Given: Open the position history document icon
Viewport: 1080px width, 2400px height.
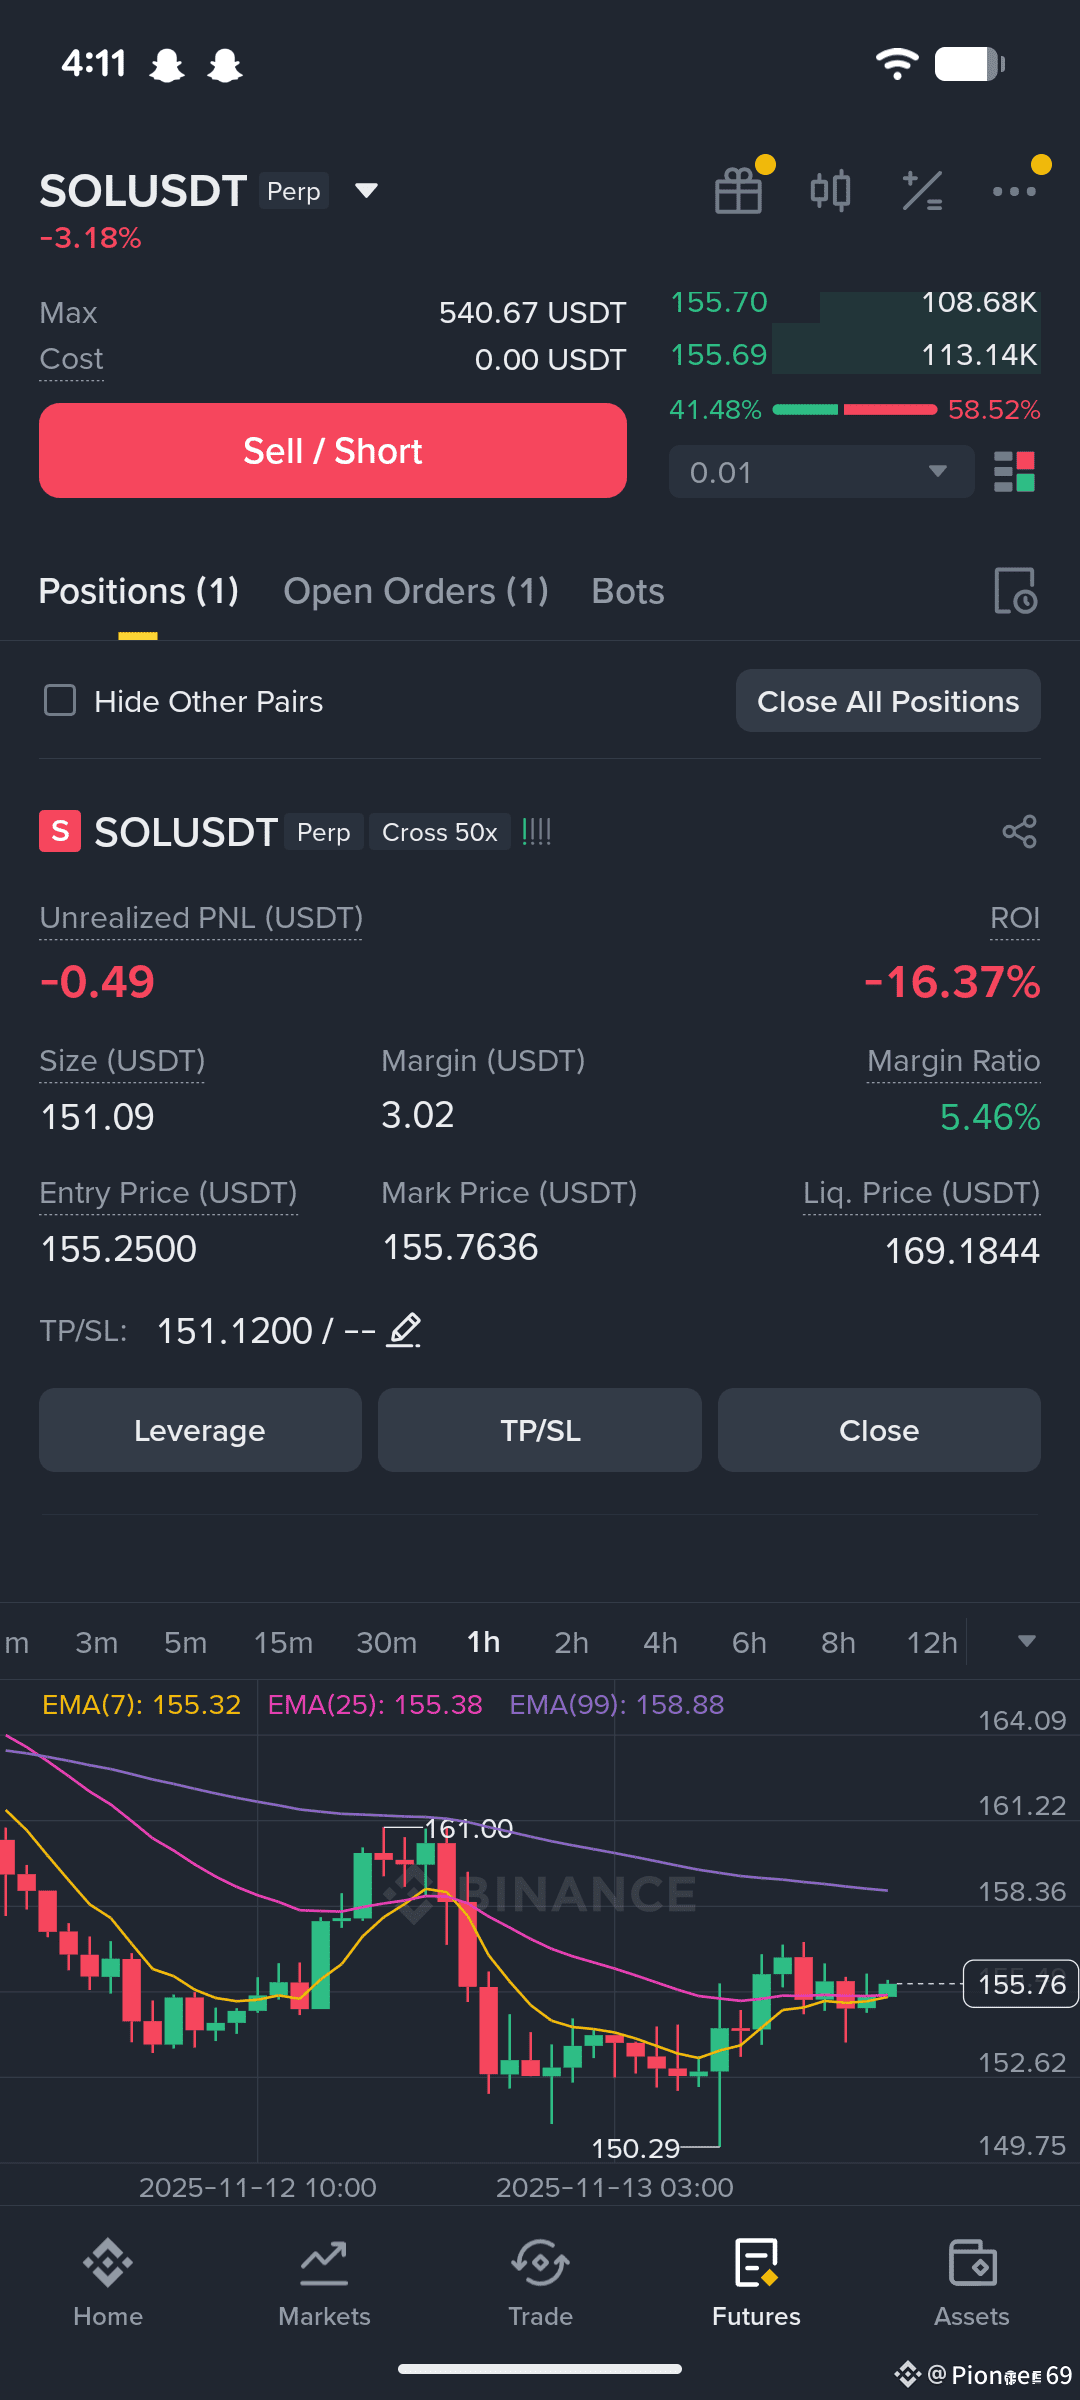Looking at the screenshot, I should 1016,591.
